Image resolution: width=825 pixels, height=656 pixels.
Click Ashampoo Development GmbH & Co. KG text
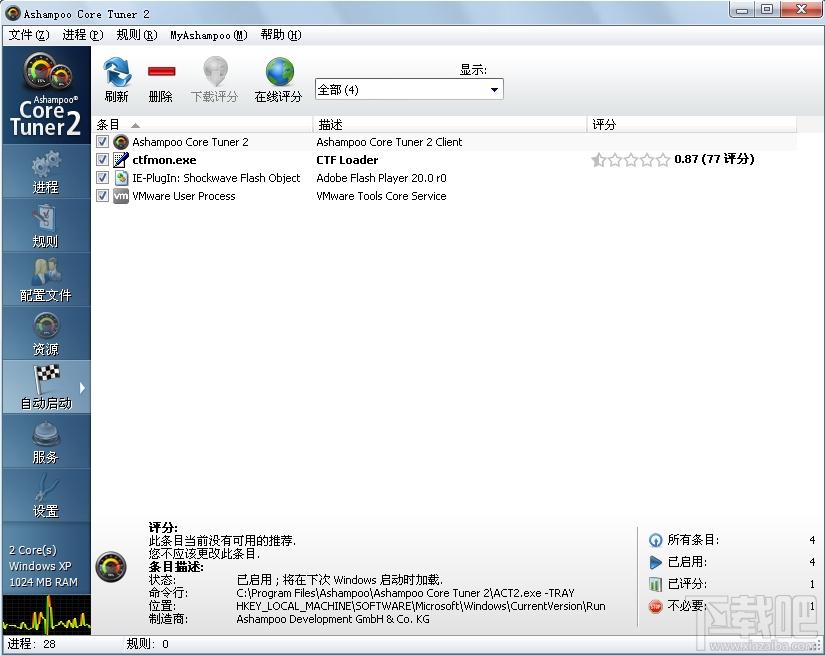[333, 619]
